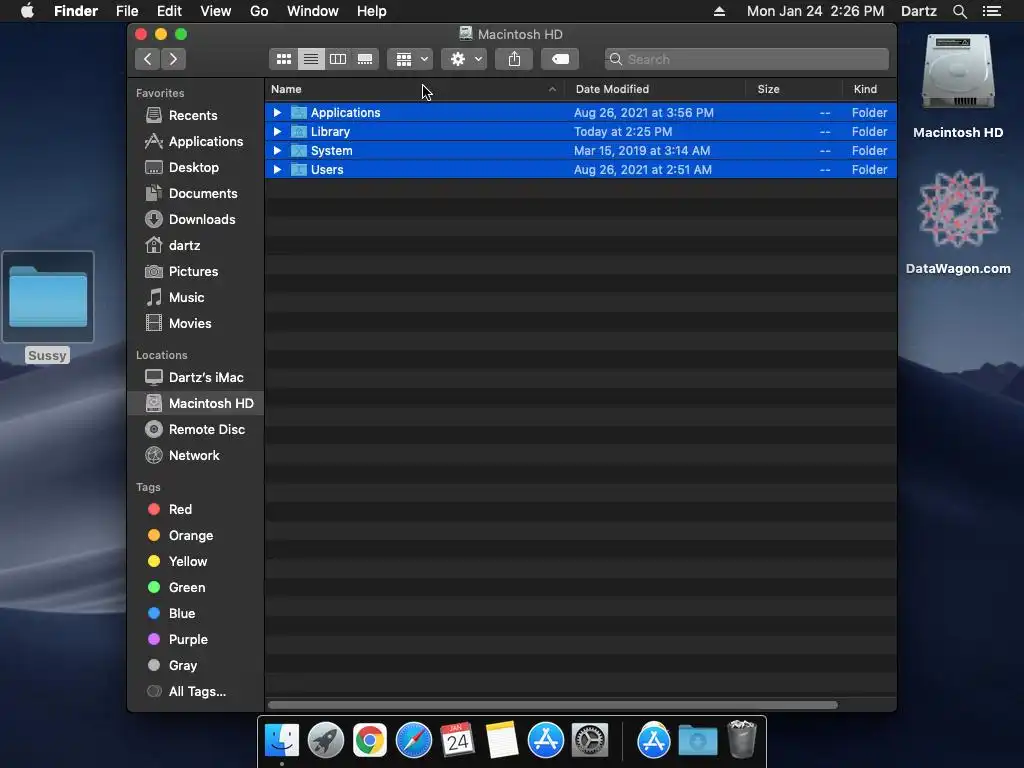This screenshot has height=768, width=1024.
Task: Select Network under Locations
Action: [194, 456]
